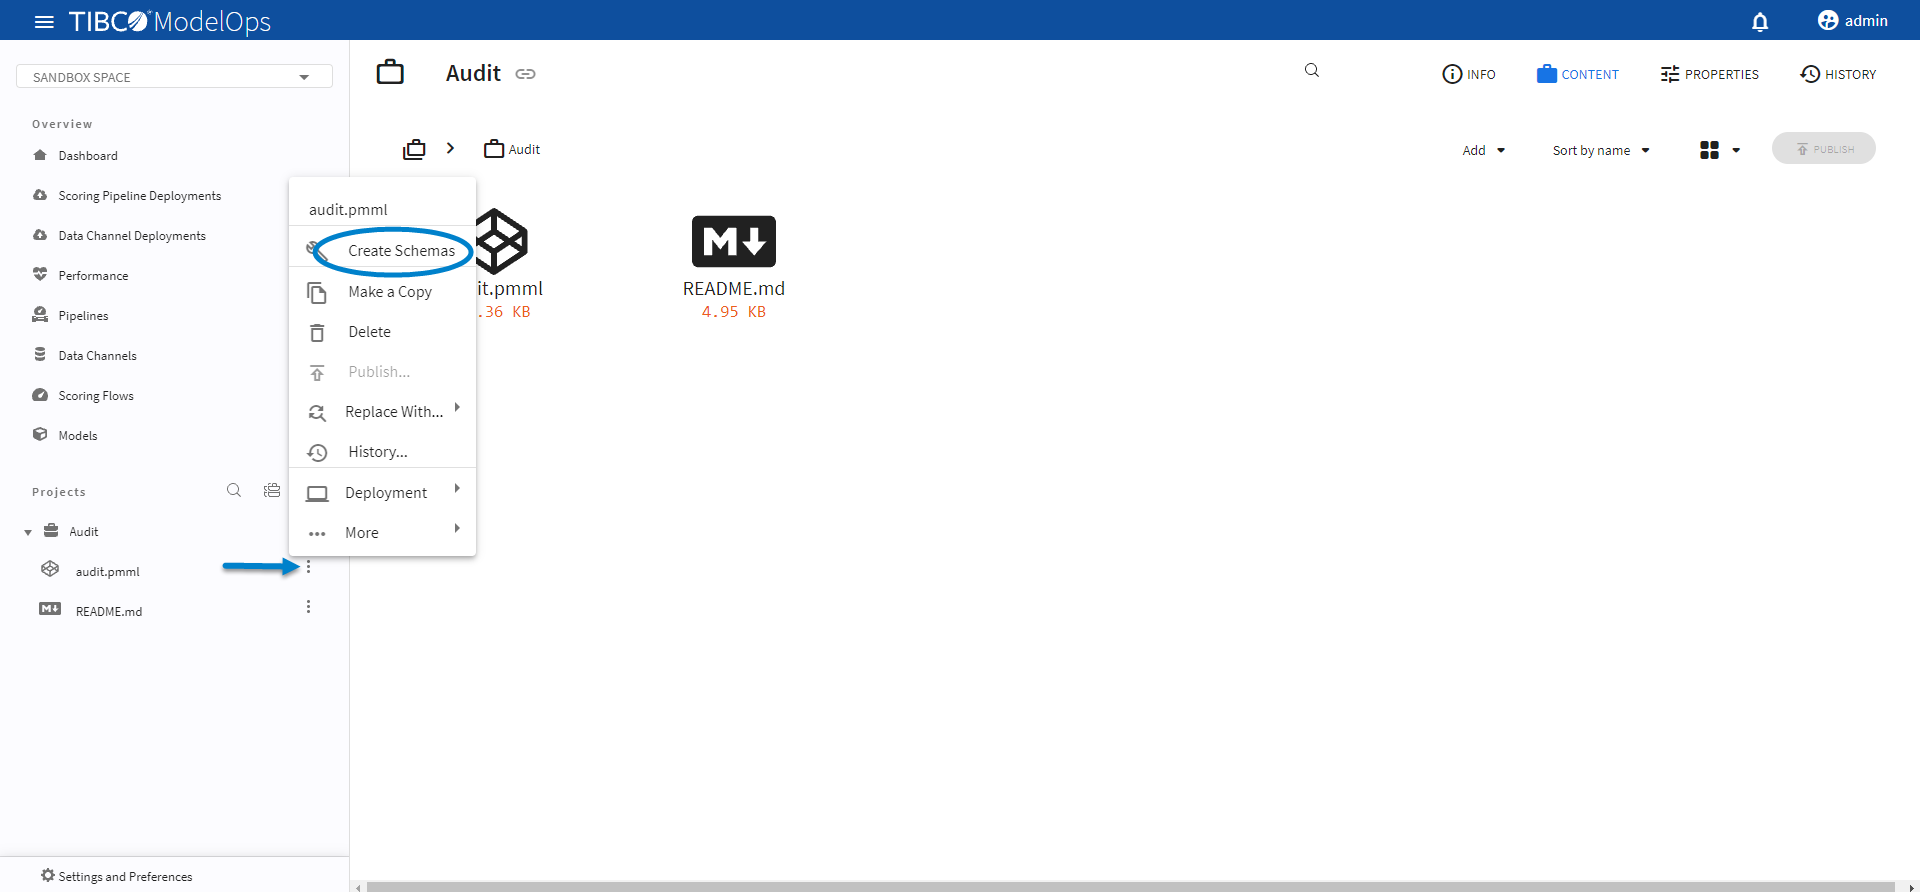Go to Scoring Pipeline Deployments

[140, 196]
